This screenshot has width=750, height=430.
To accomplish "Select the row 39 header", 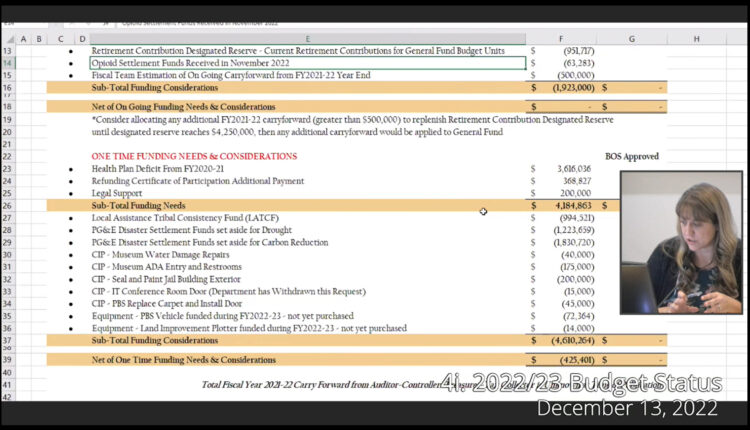I will point(9,359).
